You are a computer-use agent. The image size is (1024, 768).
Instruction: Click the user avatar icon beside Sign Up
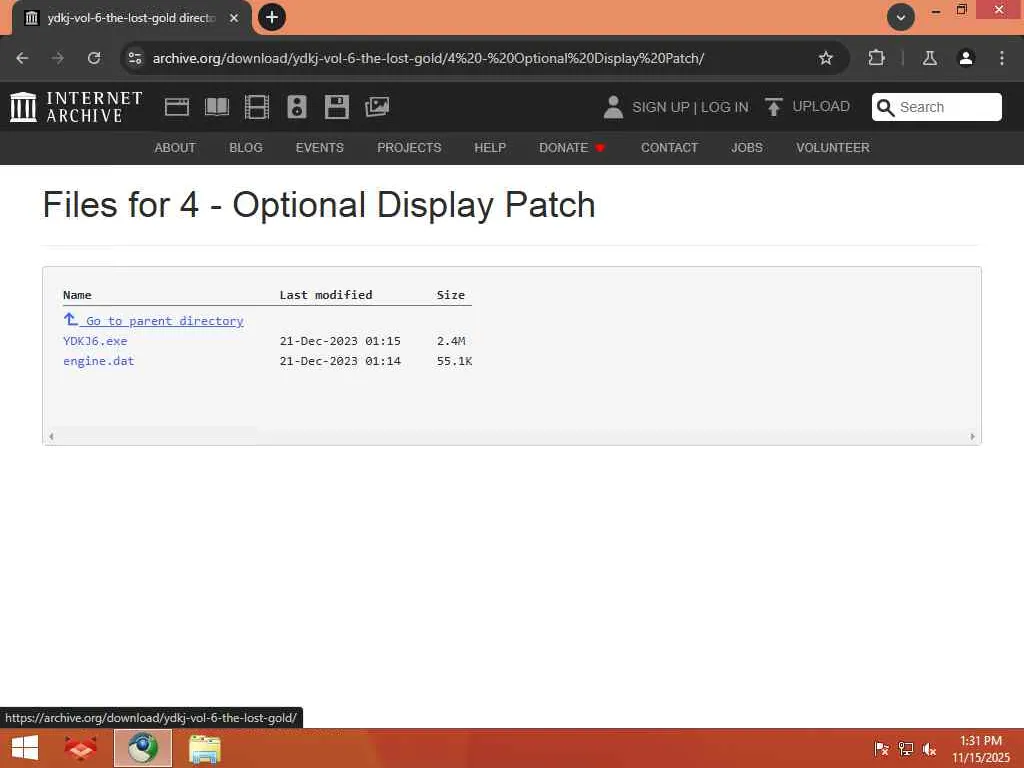coord(613,107)
